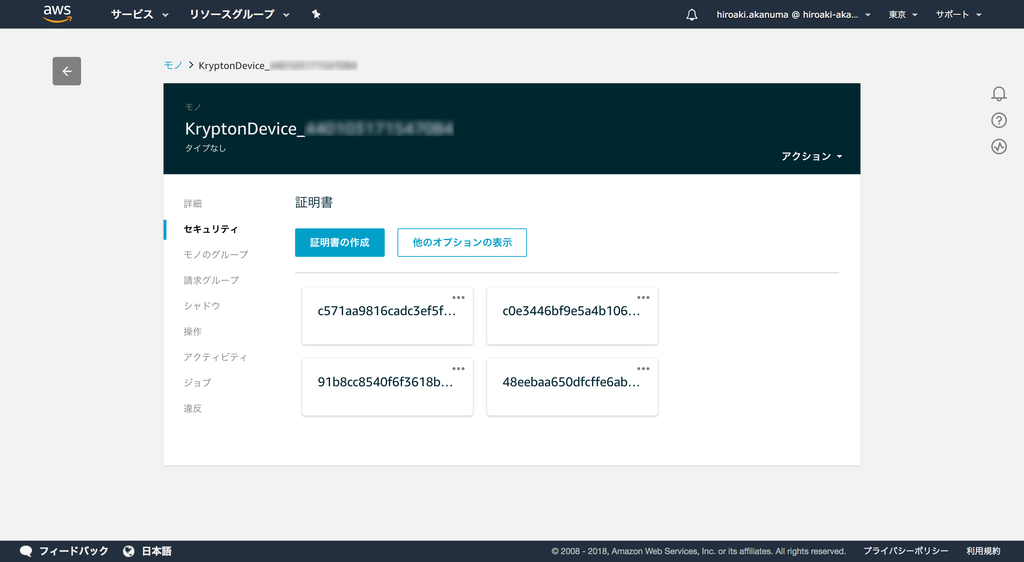Open the 請求グループ tab
This screenshot has width=1024, height=562.
point(211,280)
